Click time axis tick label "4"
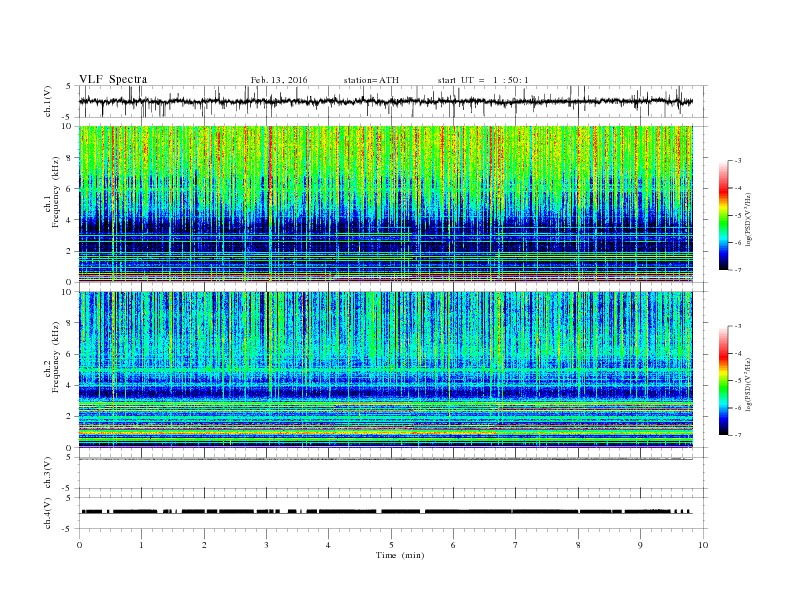This screenshot has width=792, height=612. [328, 545]
